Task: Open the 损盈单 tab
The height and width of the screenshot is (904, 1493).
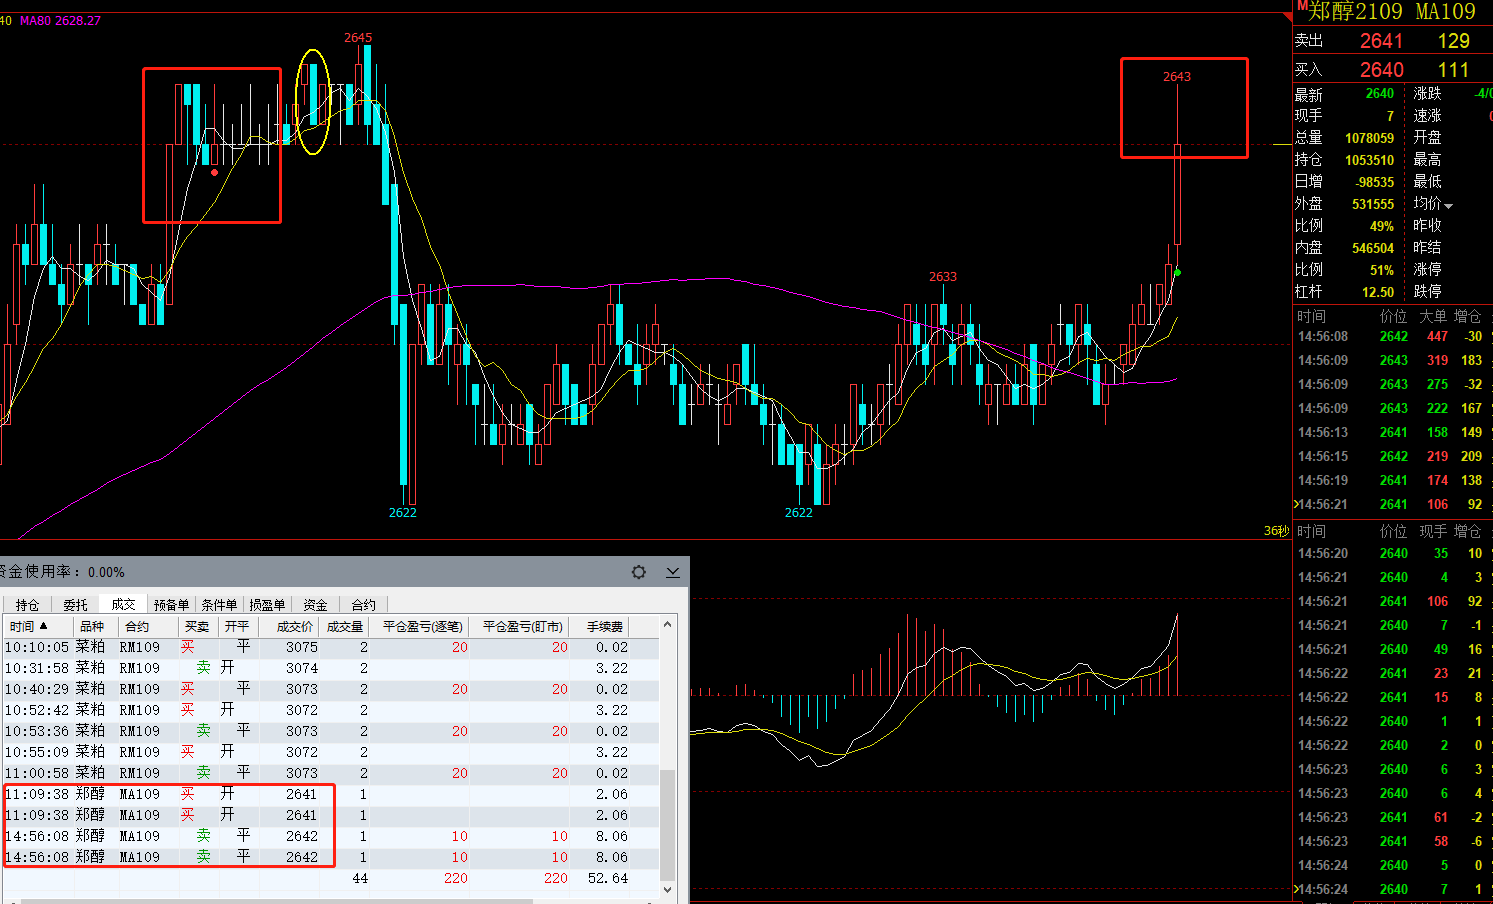Action: click(x=267, y=604)
